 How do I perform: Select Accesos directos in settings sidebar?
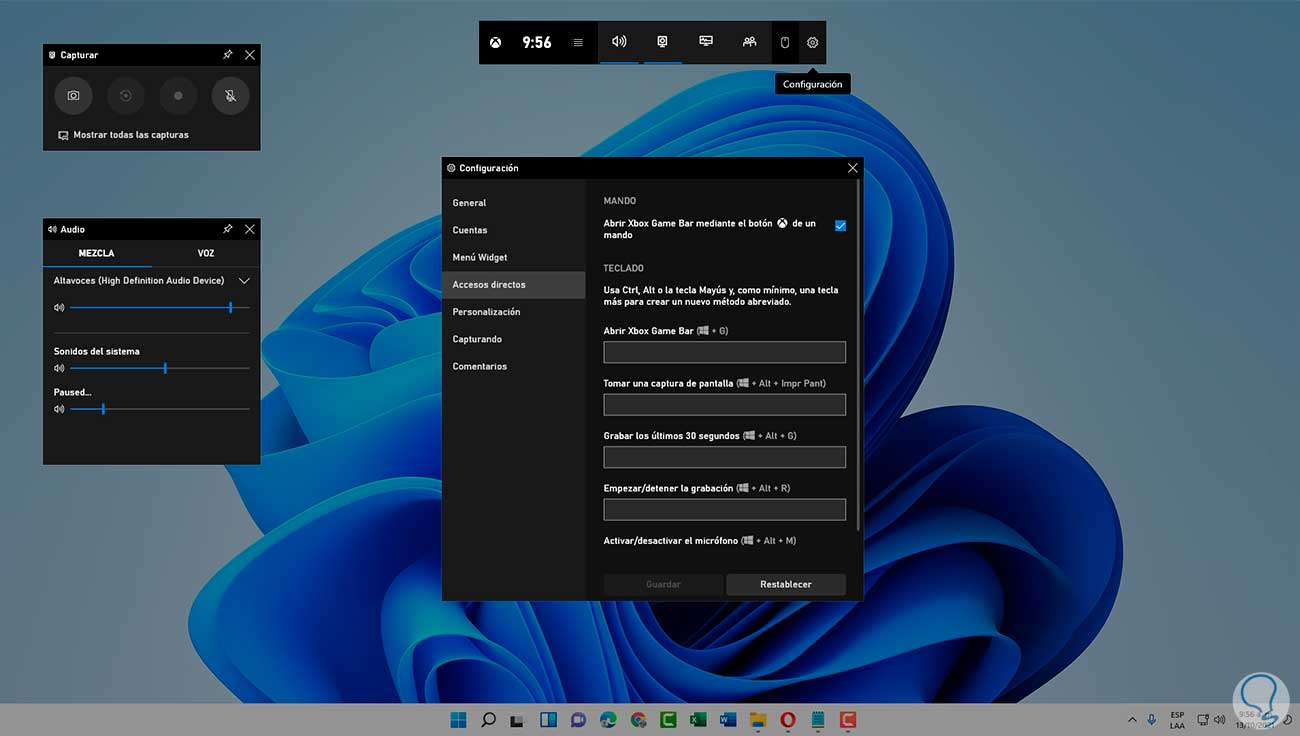514,285
